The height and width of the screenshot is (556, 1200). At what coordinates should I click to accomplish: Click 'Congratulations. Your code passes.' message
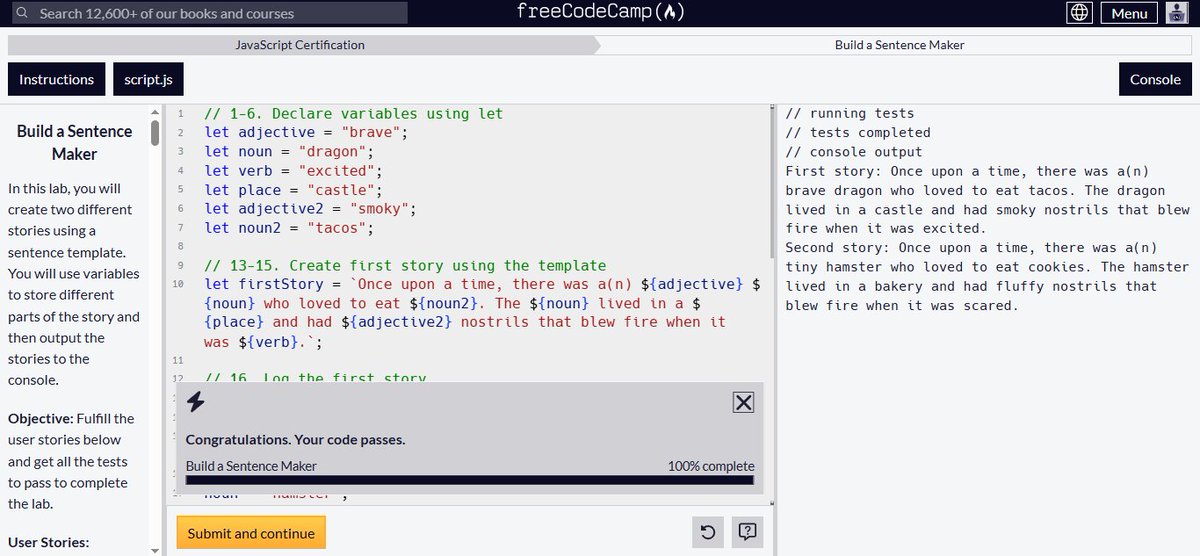point(296,439)
